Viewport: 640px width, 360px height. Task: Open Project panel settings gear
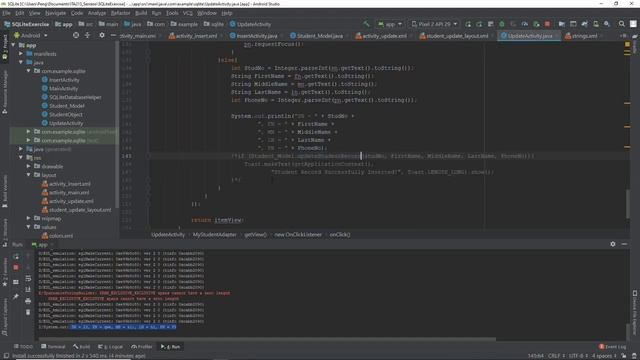(102, 36)
